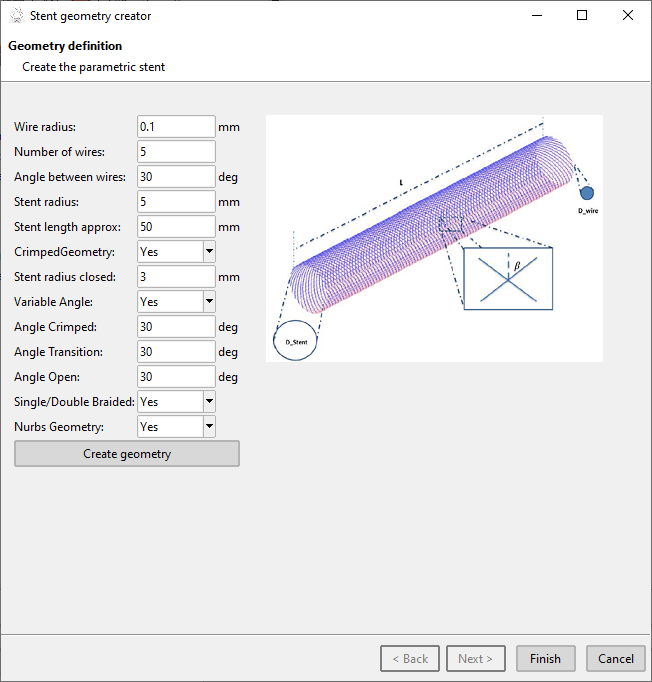Focus the Angle Open input field
652x682 pixels.
[176, 377]
